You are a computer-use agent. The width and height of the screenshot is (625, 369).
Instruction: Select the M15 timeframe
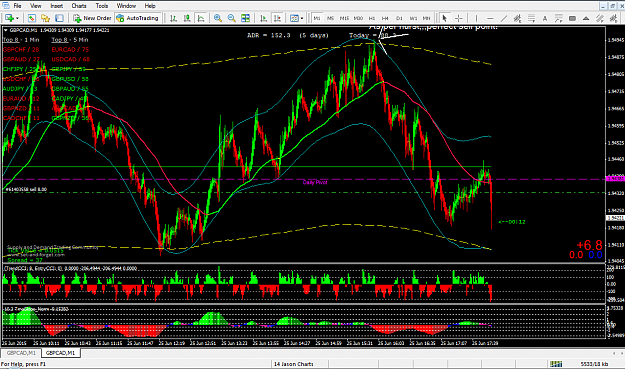pos(344,18)
